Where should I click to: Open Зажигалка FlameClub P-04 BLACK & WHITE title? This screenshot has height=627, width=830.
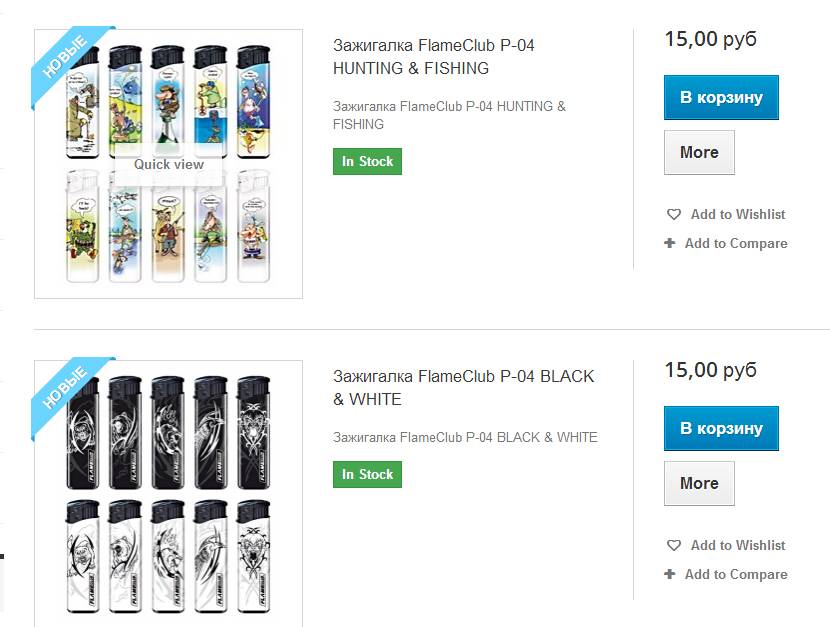tap(463, 388)
